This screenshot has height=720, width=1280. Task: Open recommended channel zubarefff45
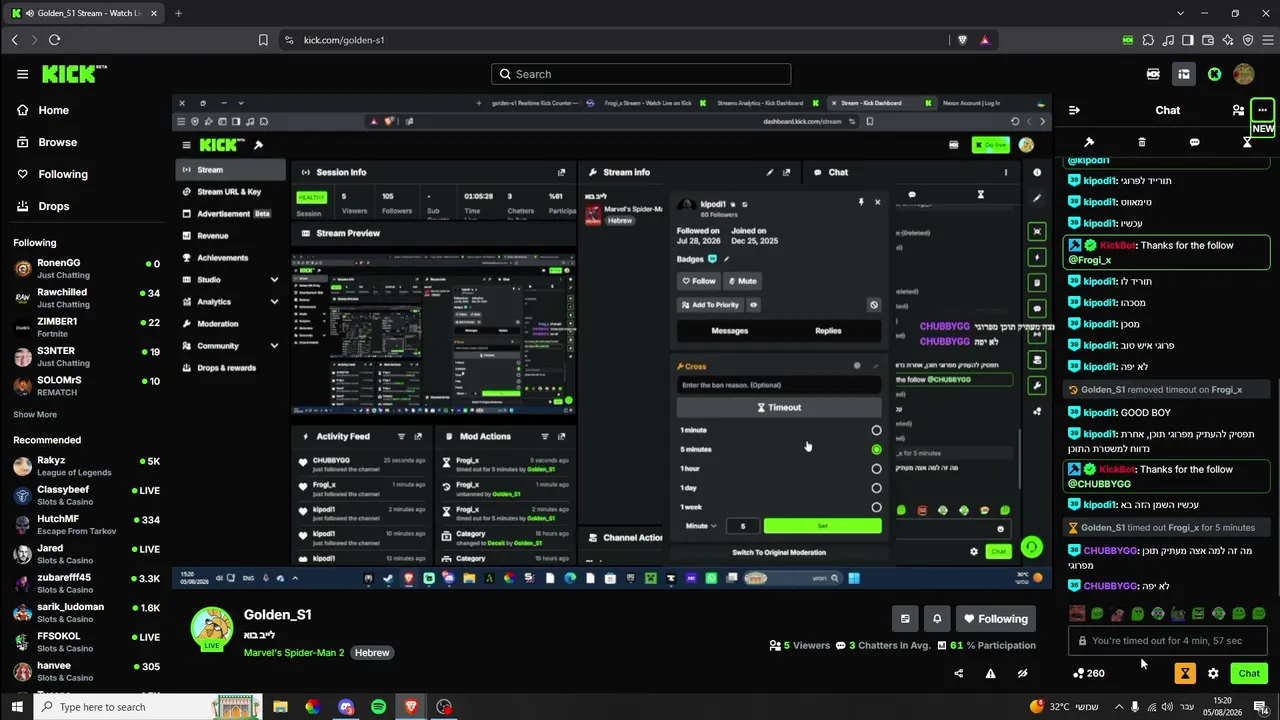point(86,583)
